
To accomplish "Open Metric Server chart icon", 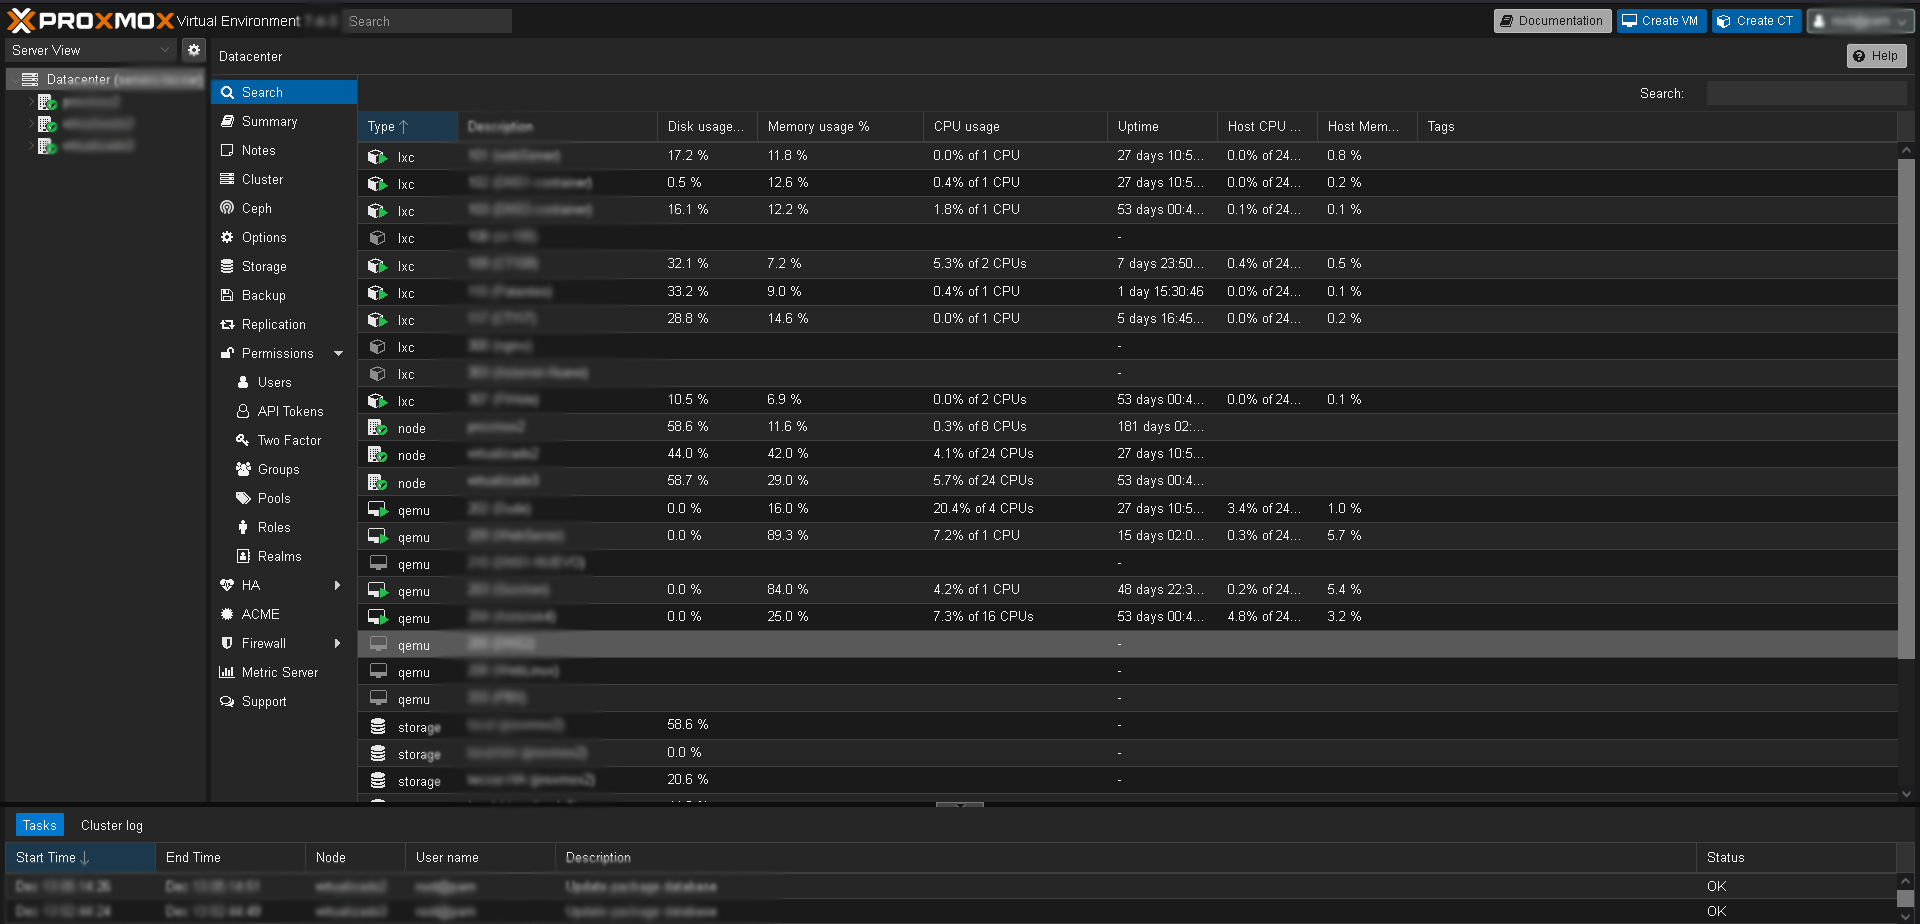I will (227, 672).
